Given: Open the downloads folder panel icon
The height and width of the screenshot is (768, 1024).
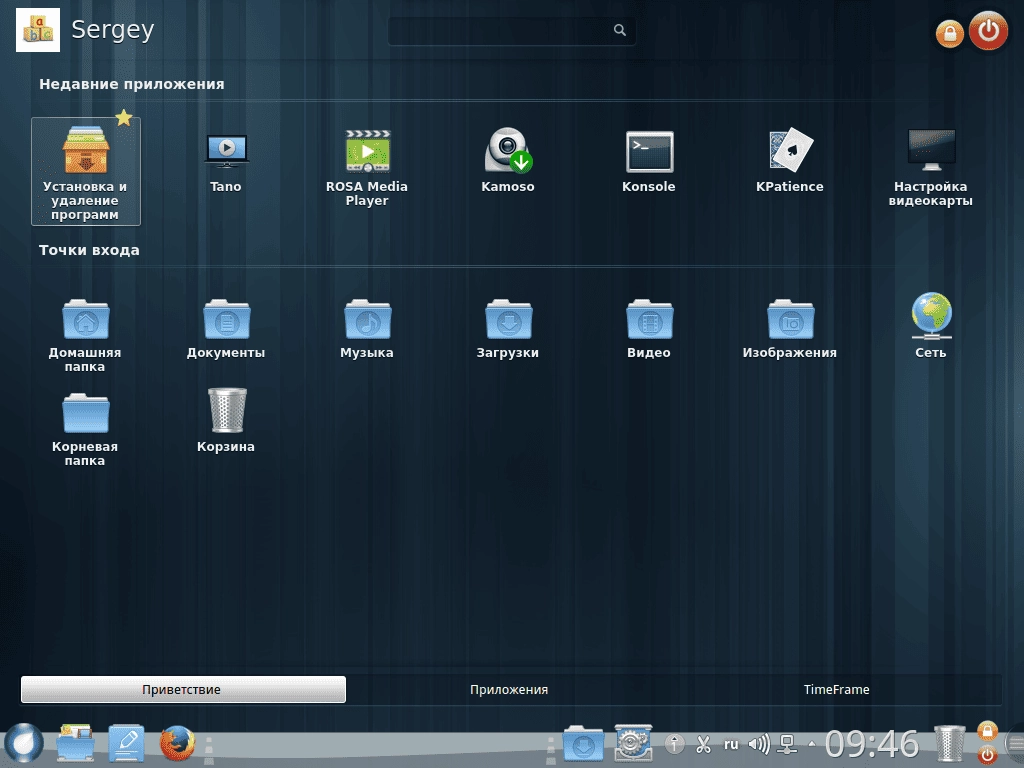Looking at the screenshot, I should tap(583, 743).
